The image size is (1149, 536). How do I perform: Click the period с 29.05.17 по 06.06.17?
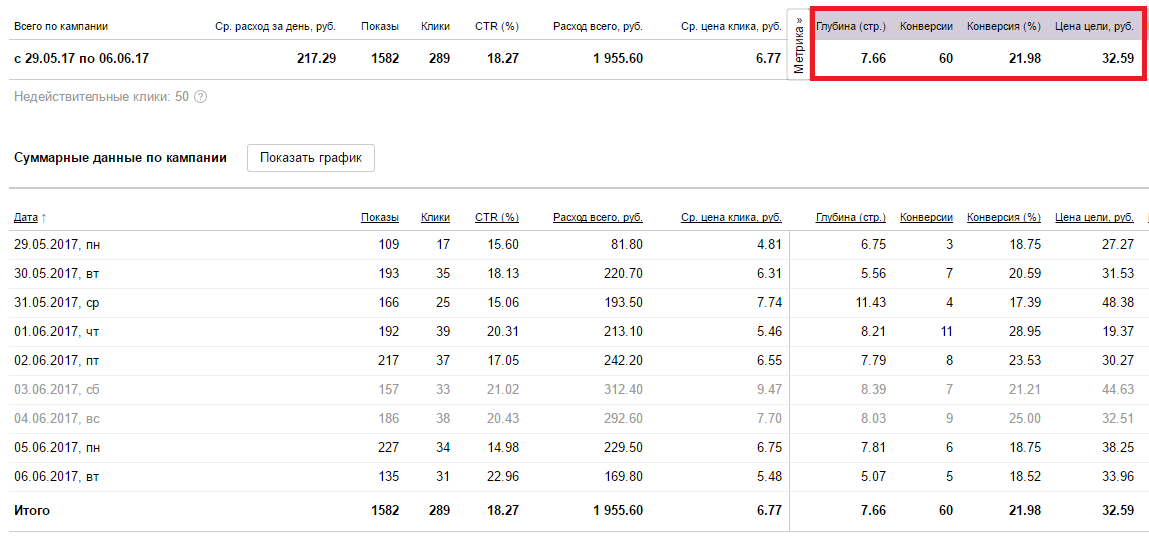click(x=81, y=59)
